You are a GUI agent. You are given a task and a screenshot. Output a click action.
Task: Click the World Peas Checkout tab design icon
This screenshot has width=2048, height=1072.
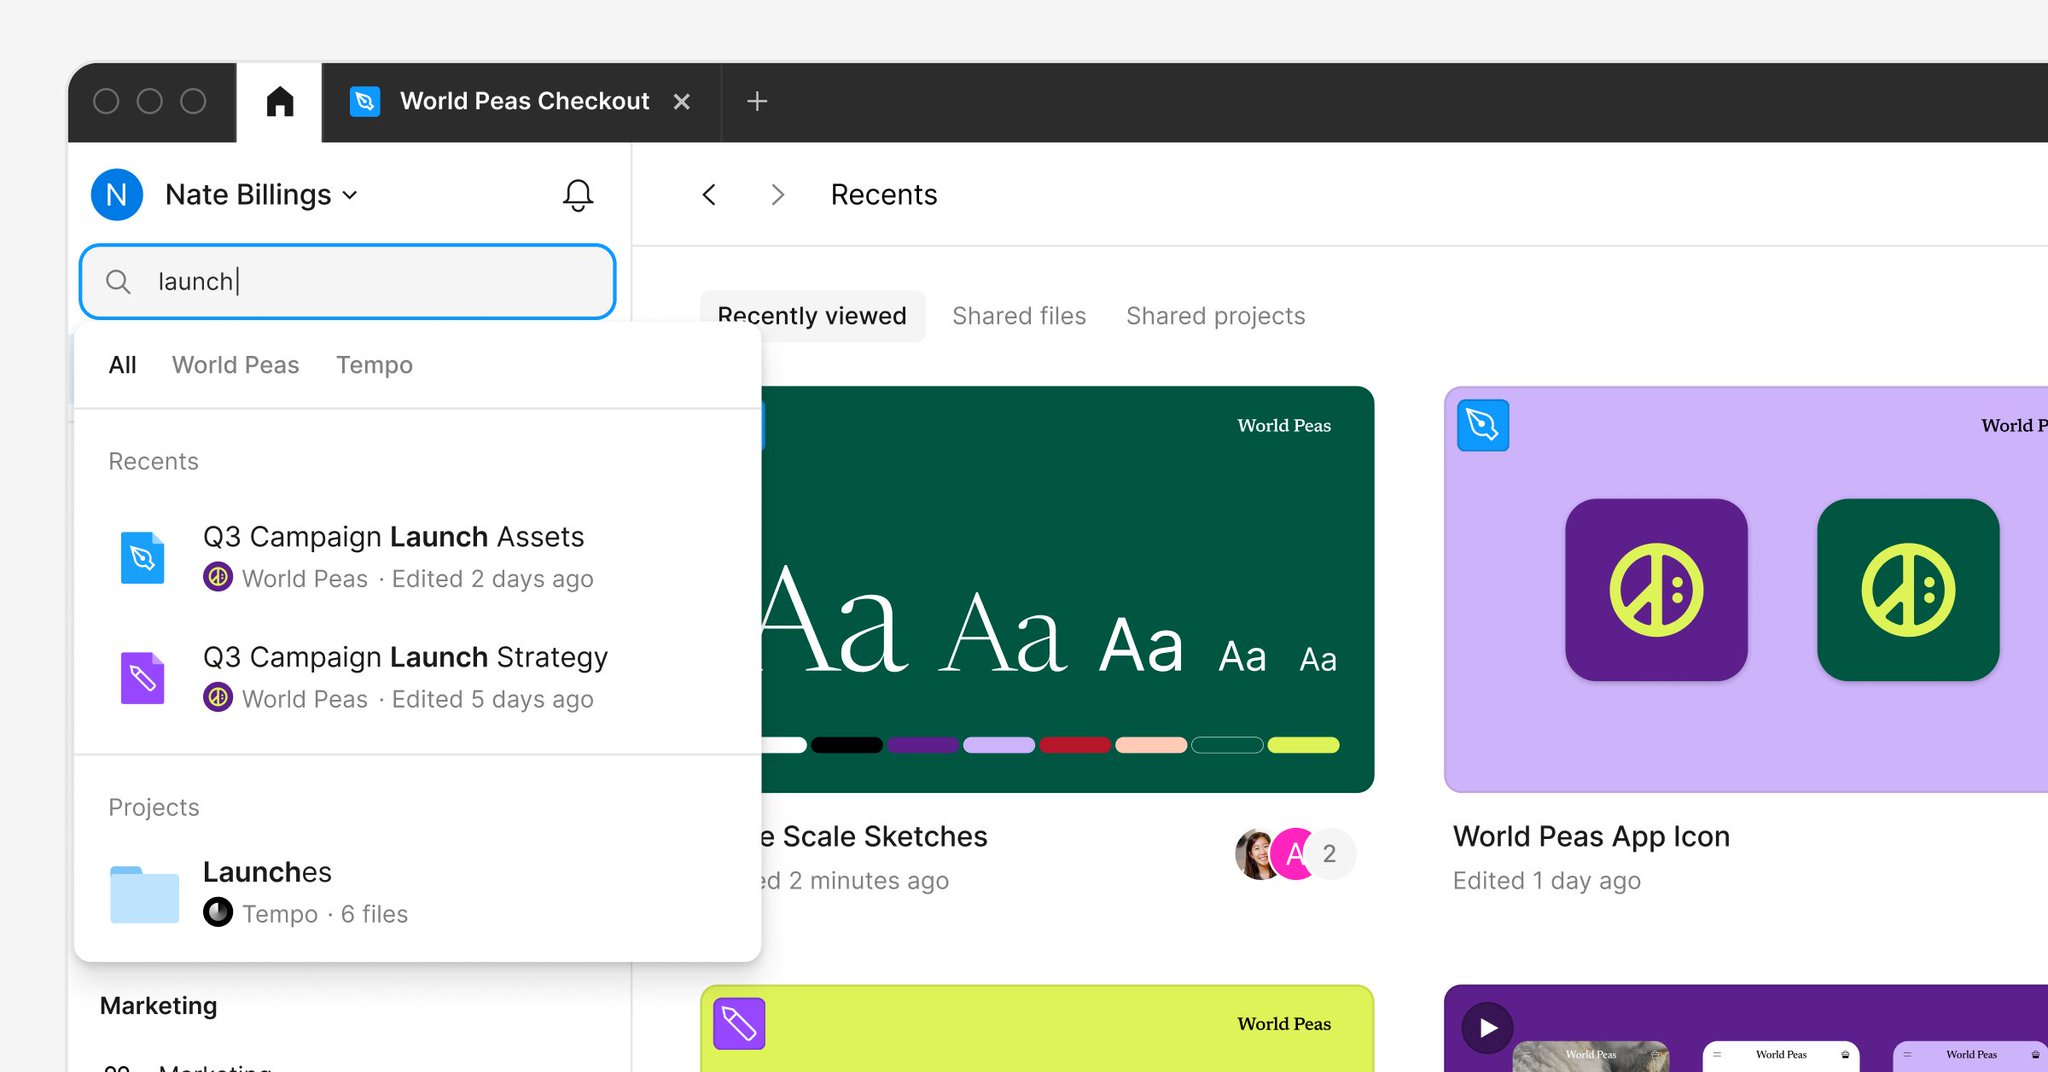365,101
